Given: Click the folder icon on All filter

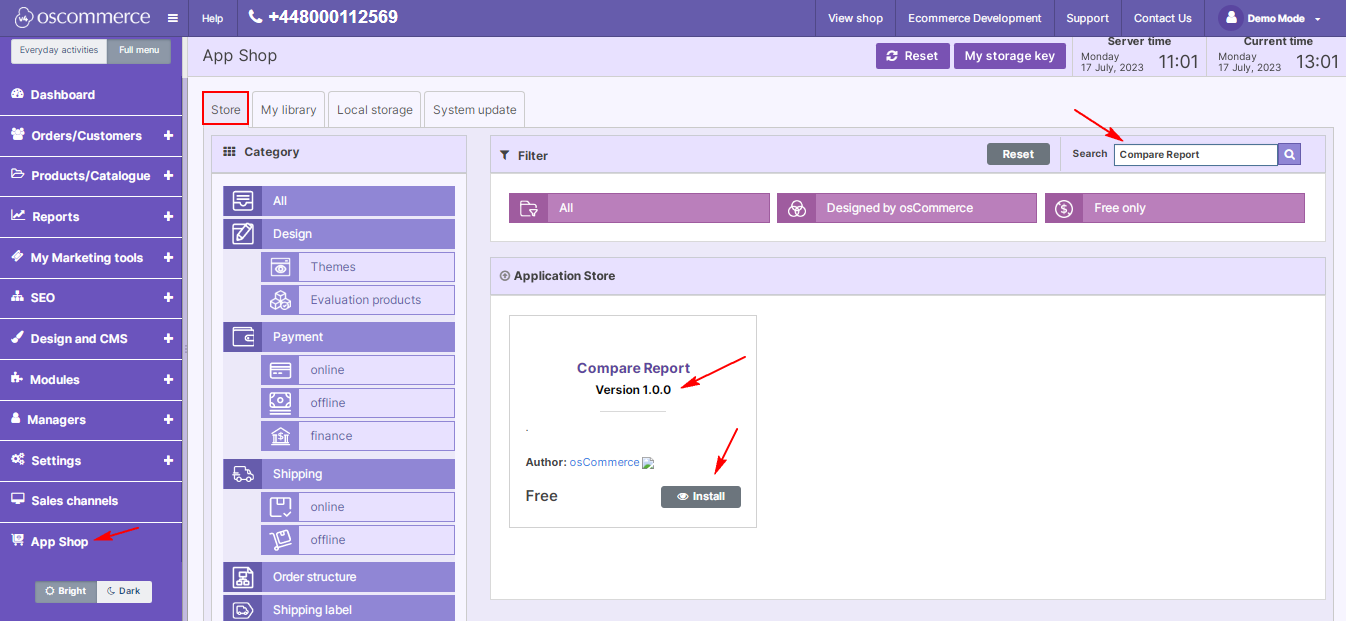Looking at the screenshot, I should pyautogui.click(x=529, y=208).
